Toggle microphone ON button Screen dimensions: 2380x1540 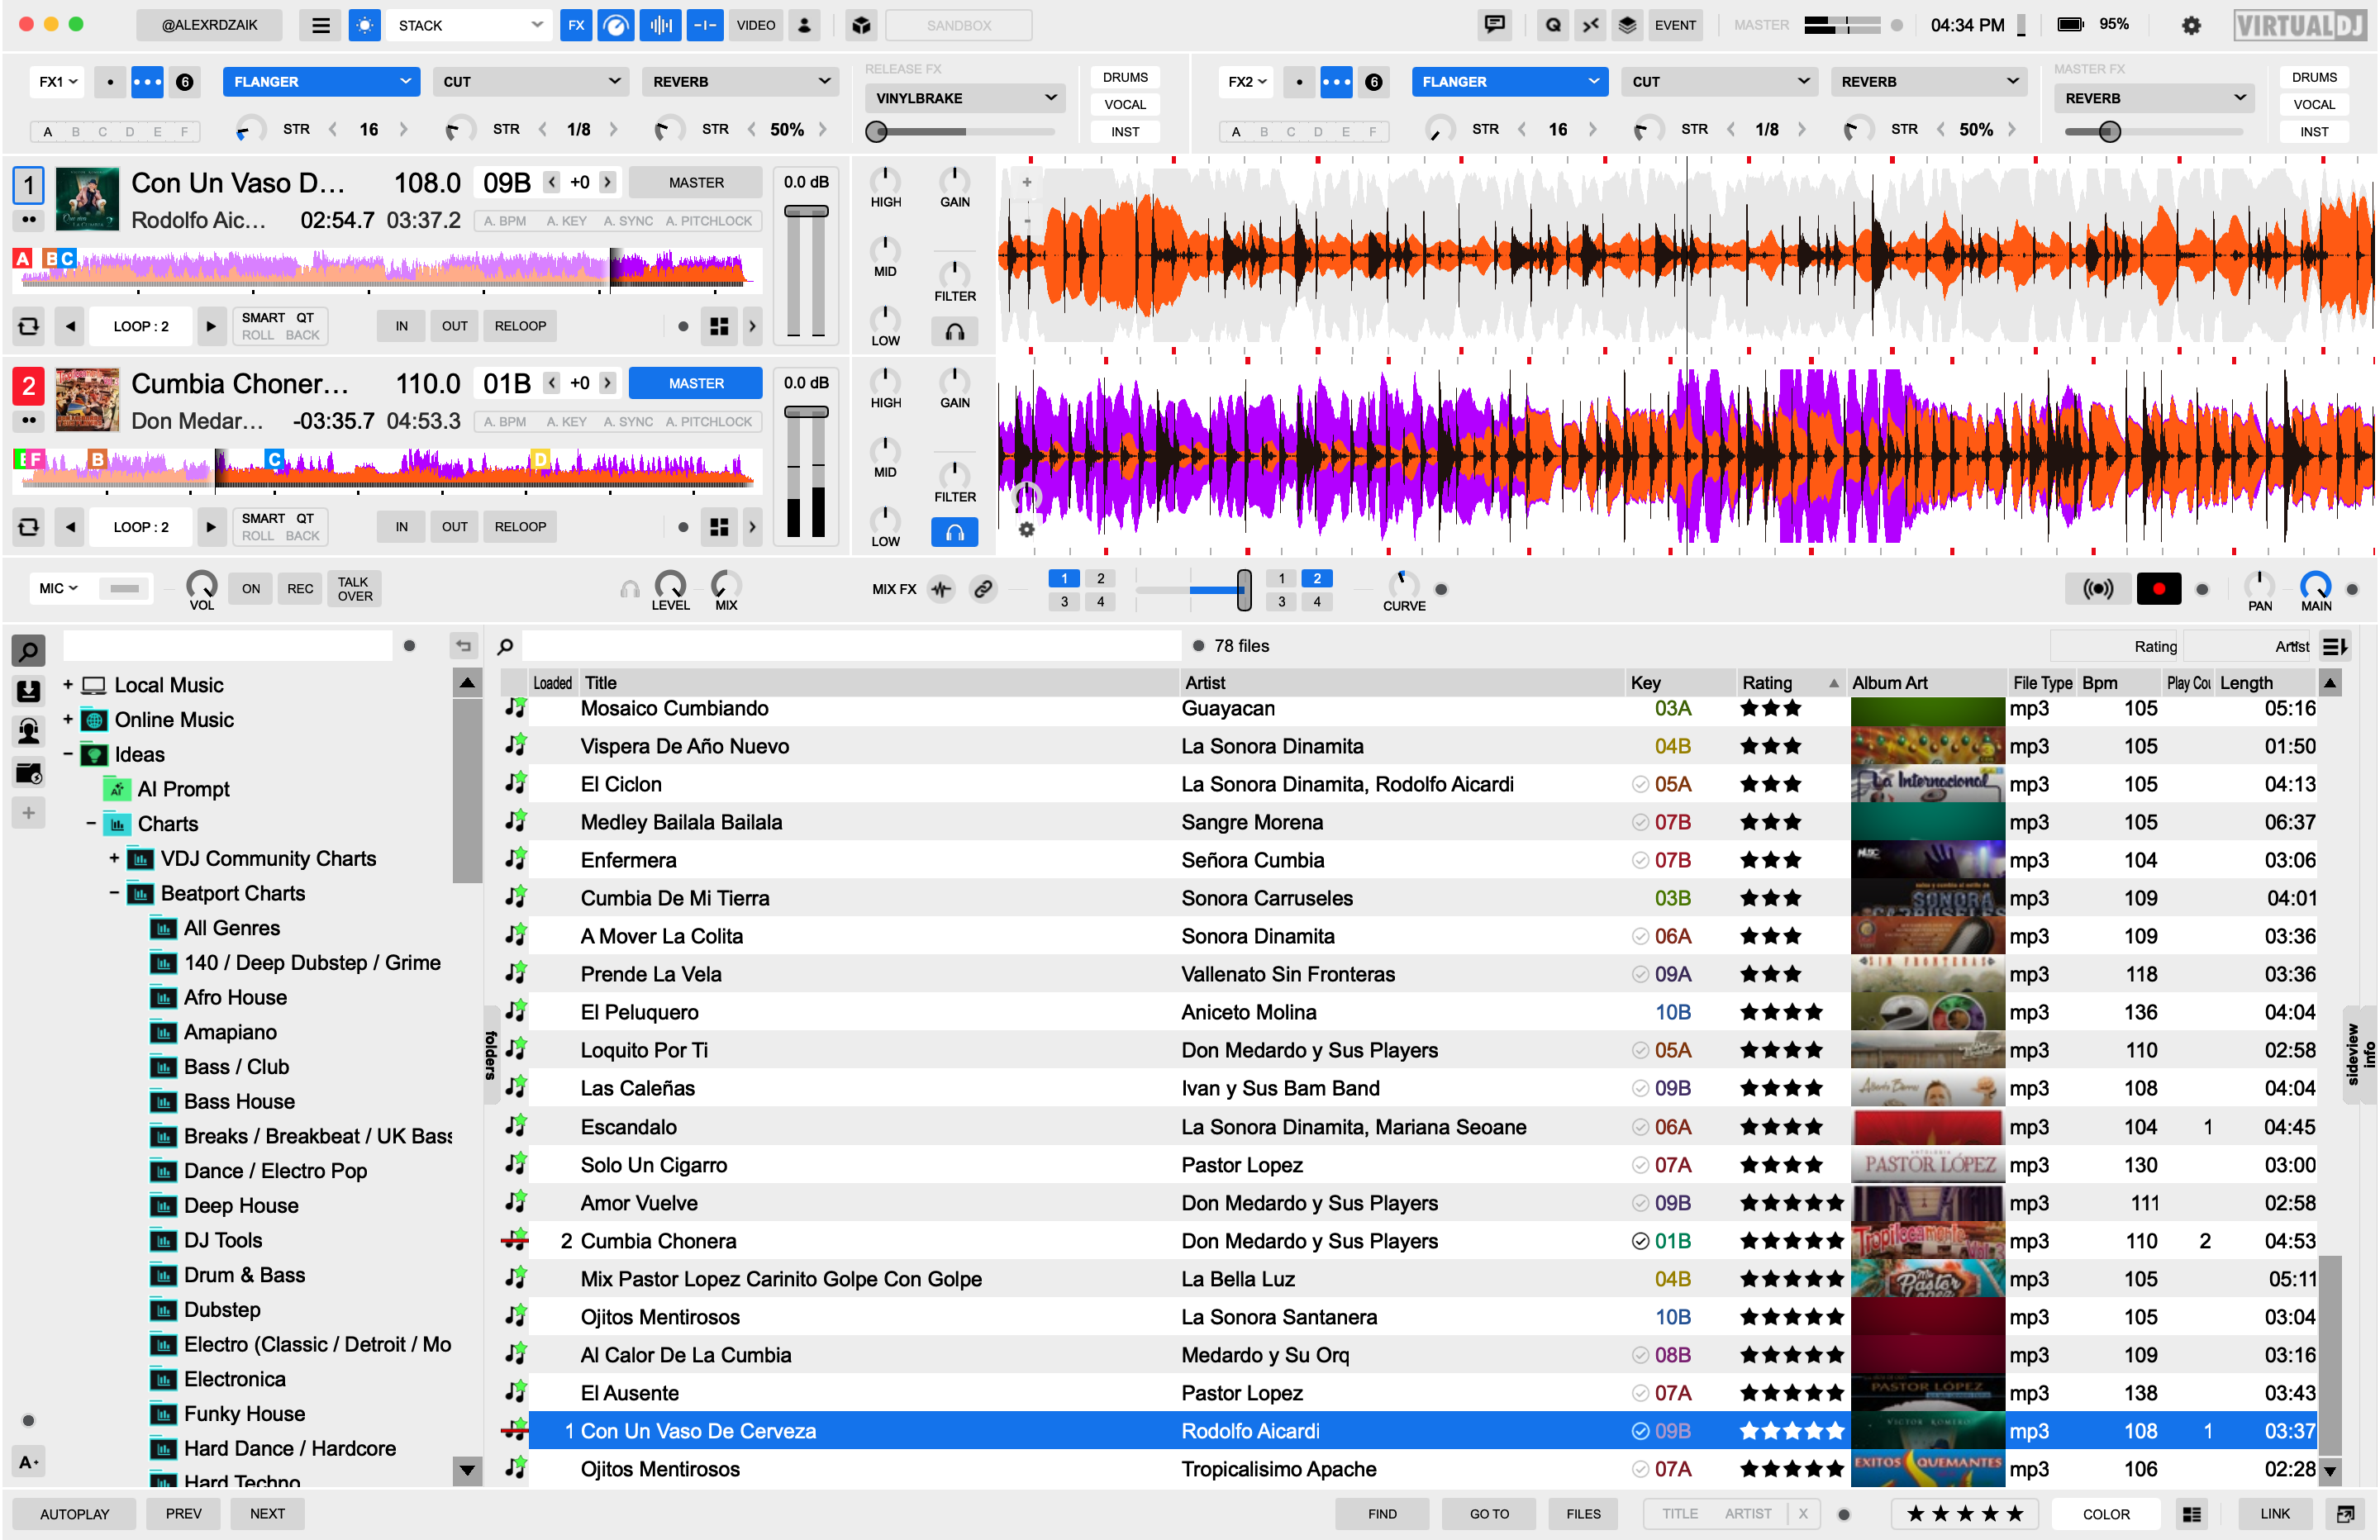point(250,589)
